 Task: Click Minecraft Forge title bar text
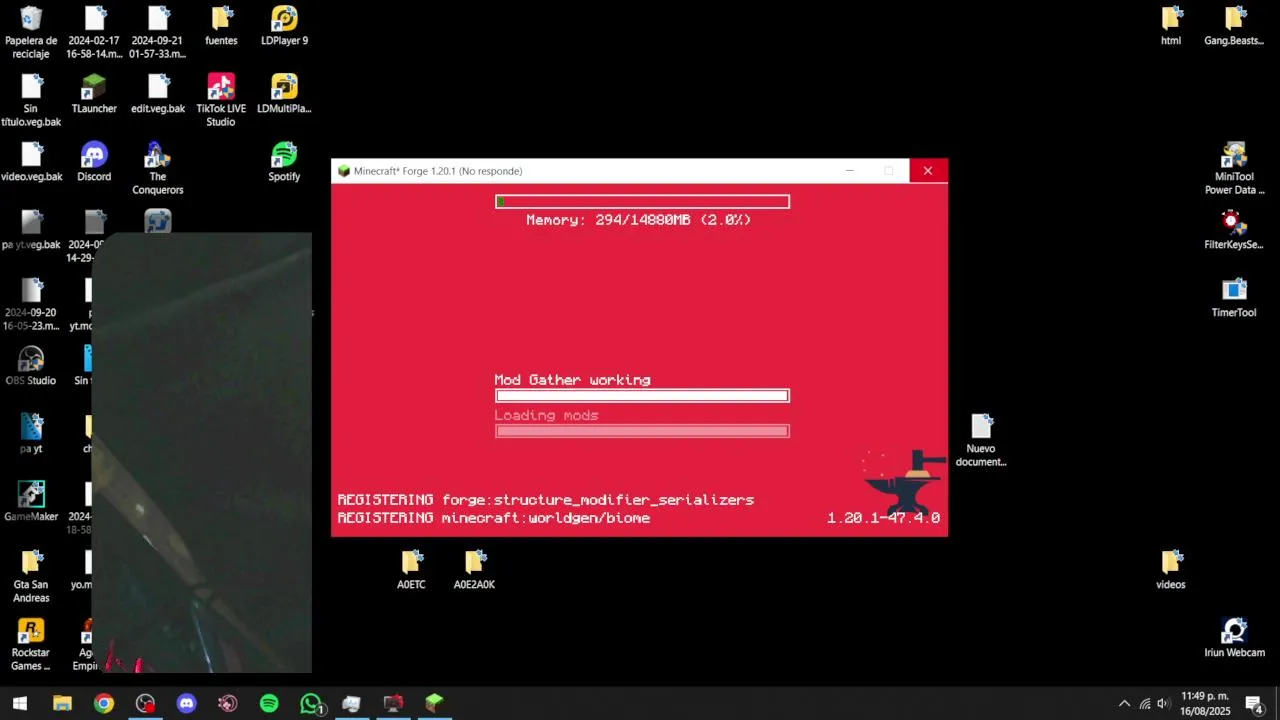pyautogui.click(x=438, y=171)
